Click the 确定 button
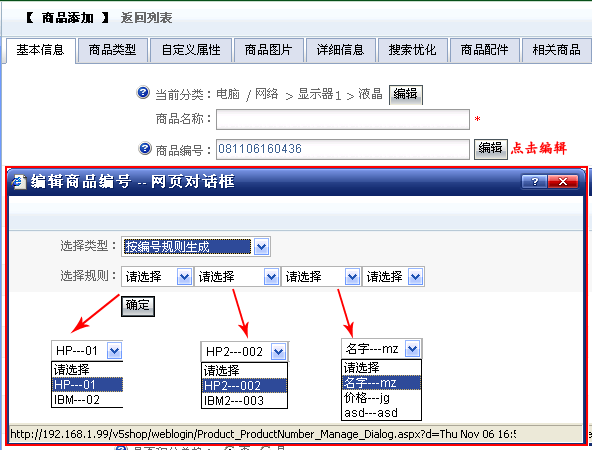 [x=138, y=306]
